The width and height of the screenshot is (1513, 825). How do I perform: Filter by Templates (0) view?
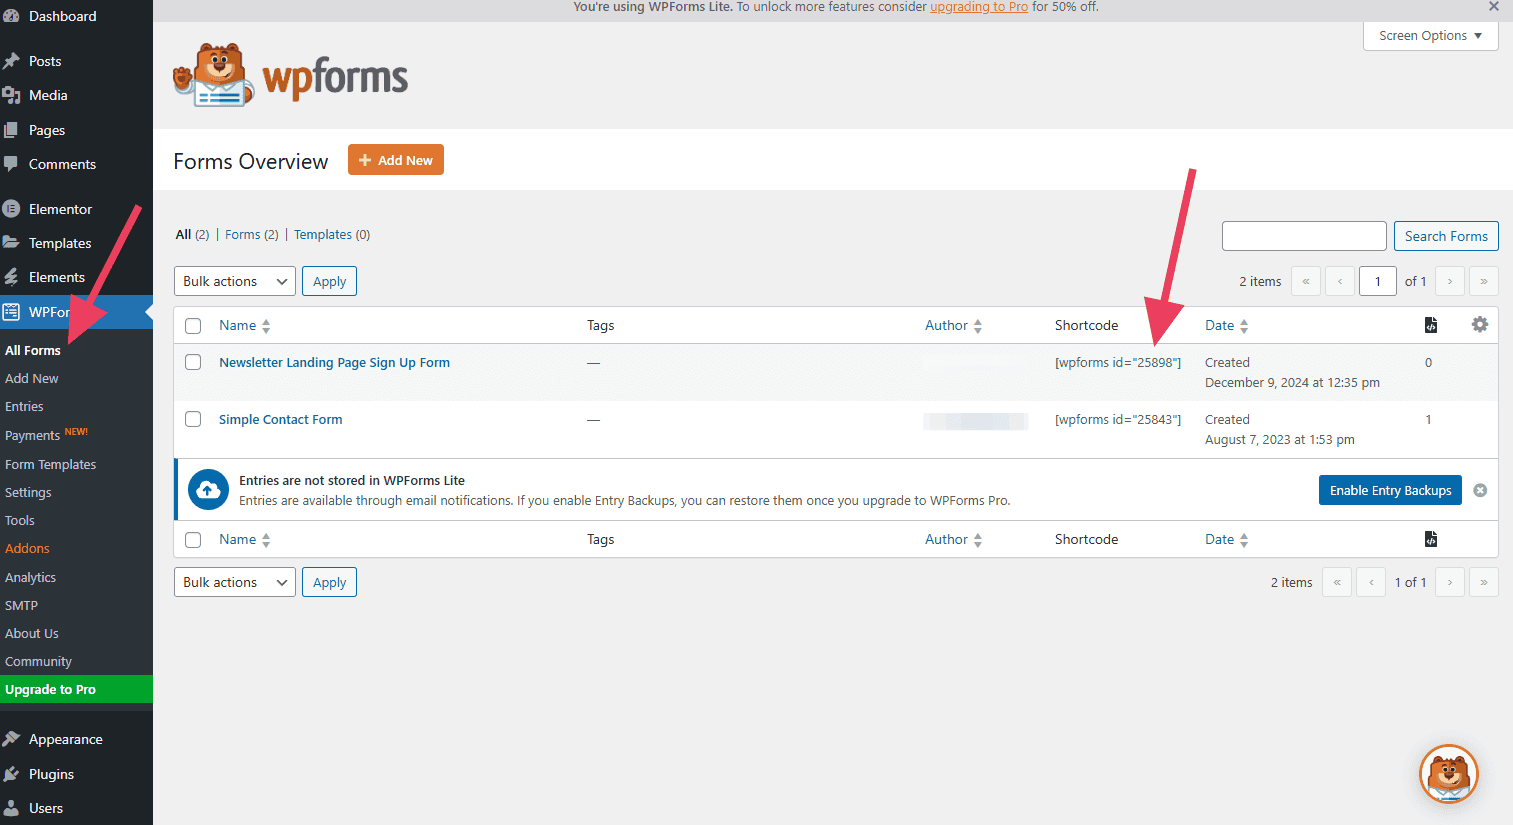click(x=332, y=234)
